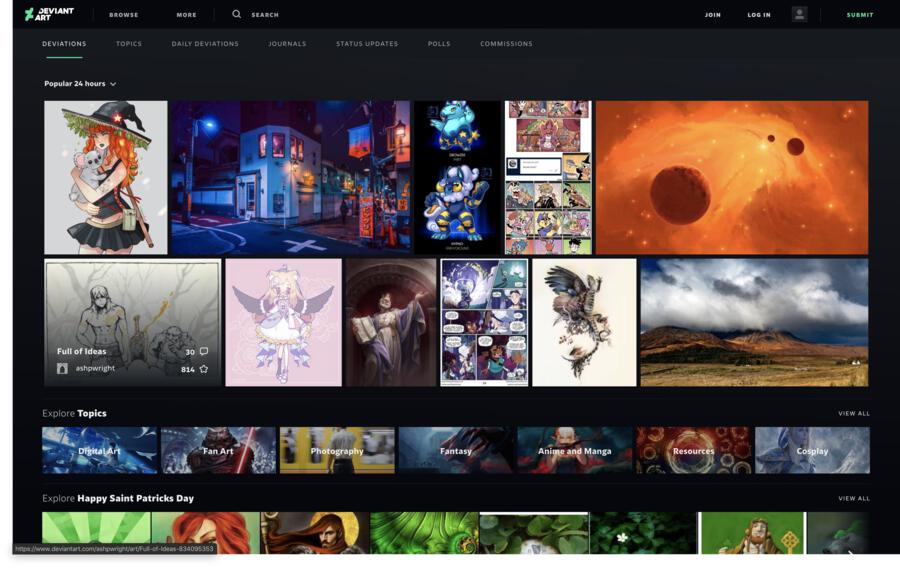This screenshot has height=569, width=900.
Task: Open the Journals tab
Action: [287, 44]
